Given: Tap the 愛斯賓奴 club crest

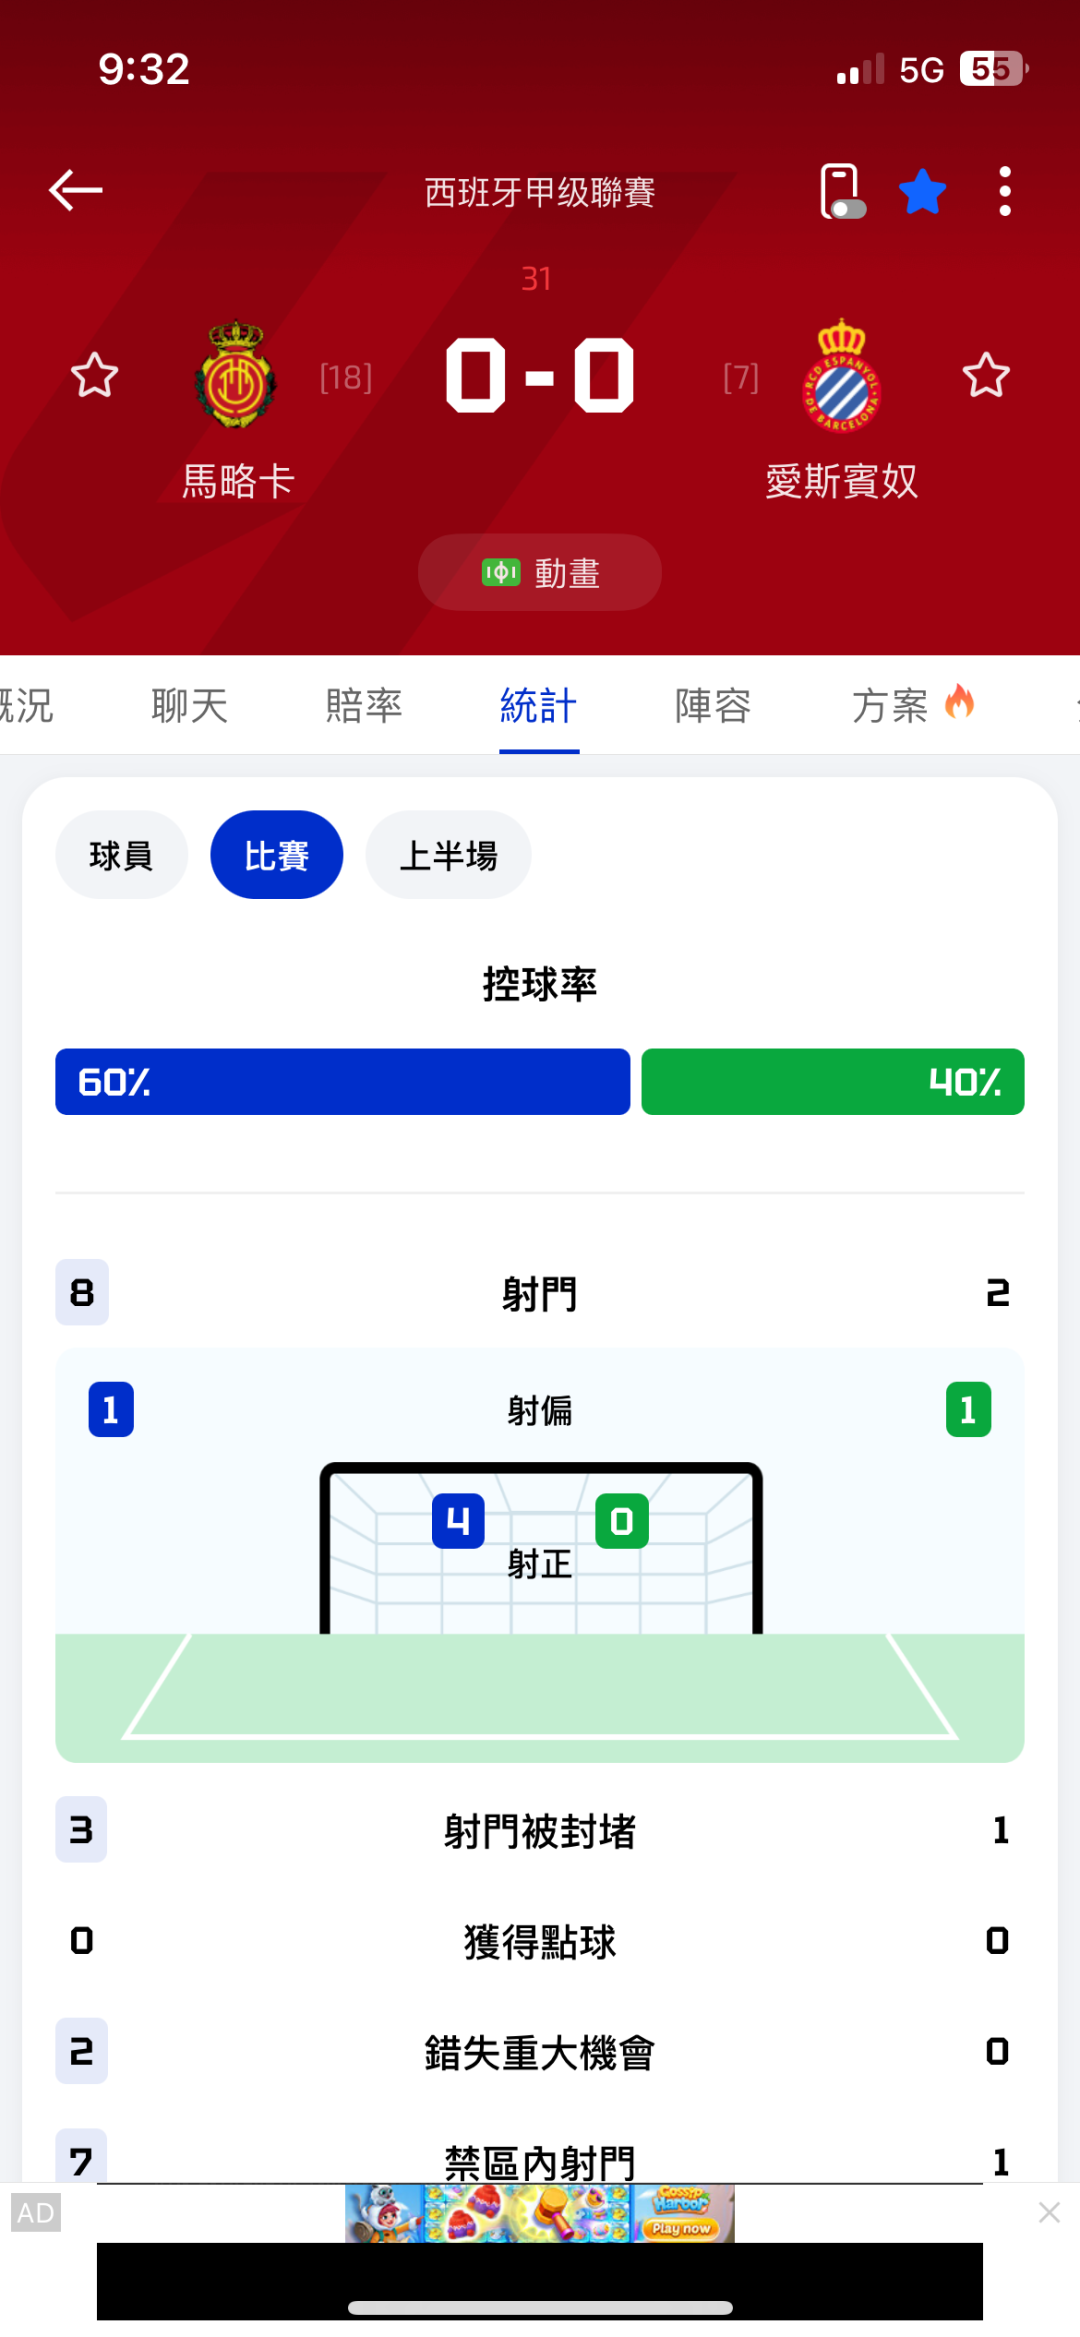Looking at the screenshot, I should pyautogui.click(x=842, y=376).
